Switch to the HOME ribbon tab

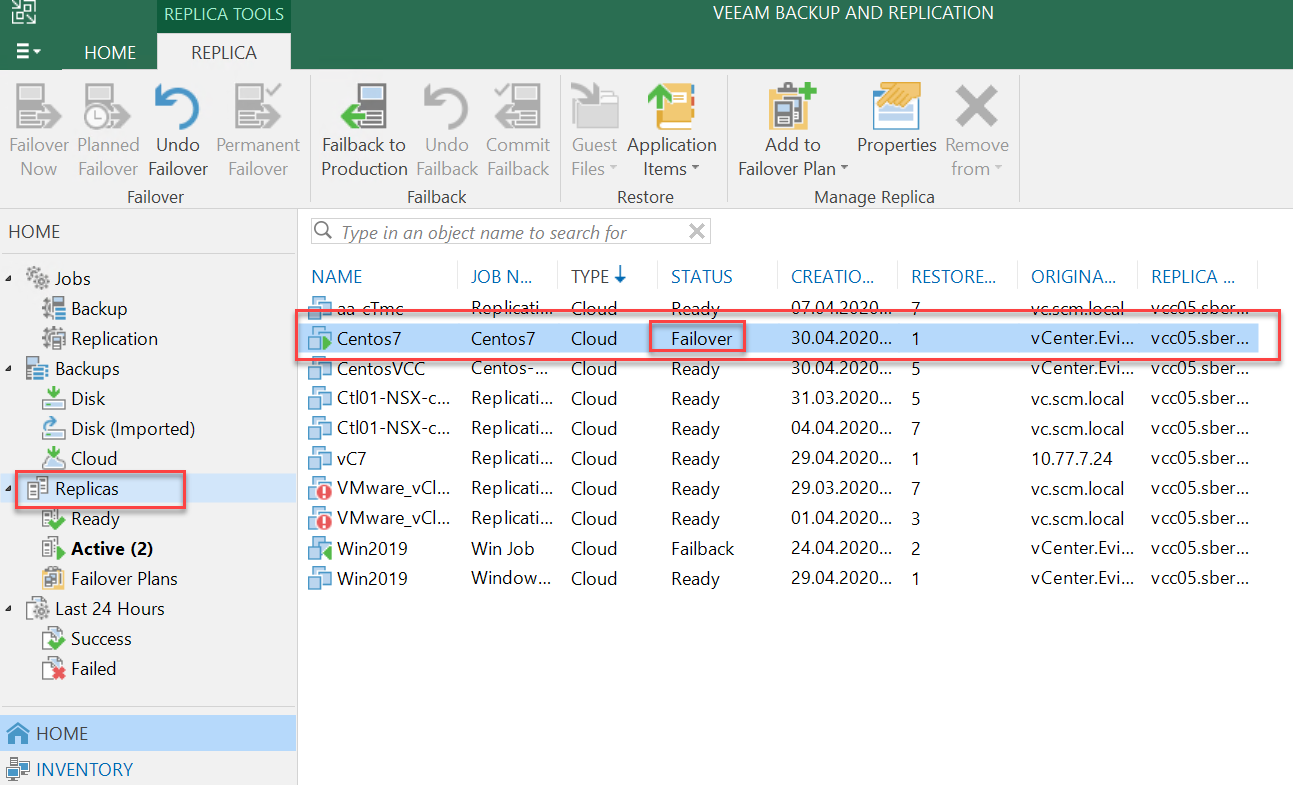tap(110, 52)
